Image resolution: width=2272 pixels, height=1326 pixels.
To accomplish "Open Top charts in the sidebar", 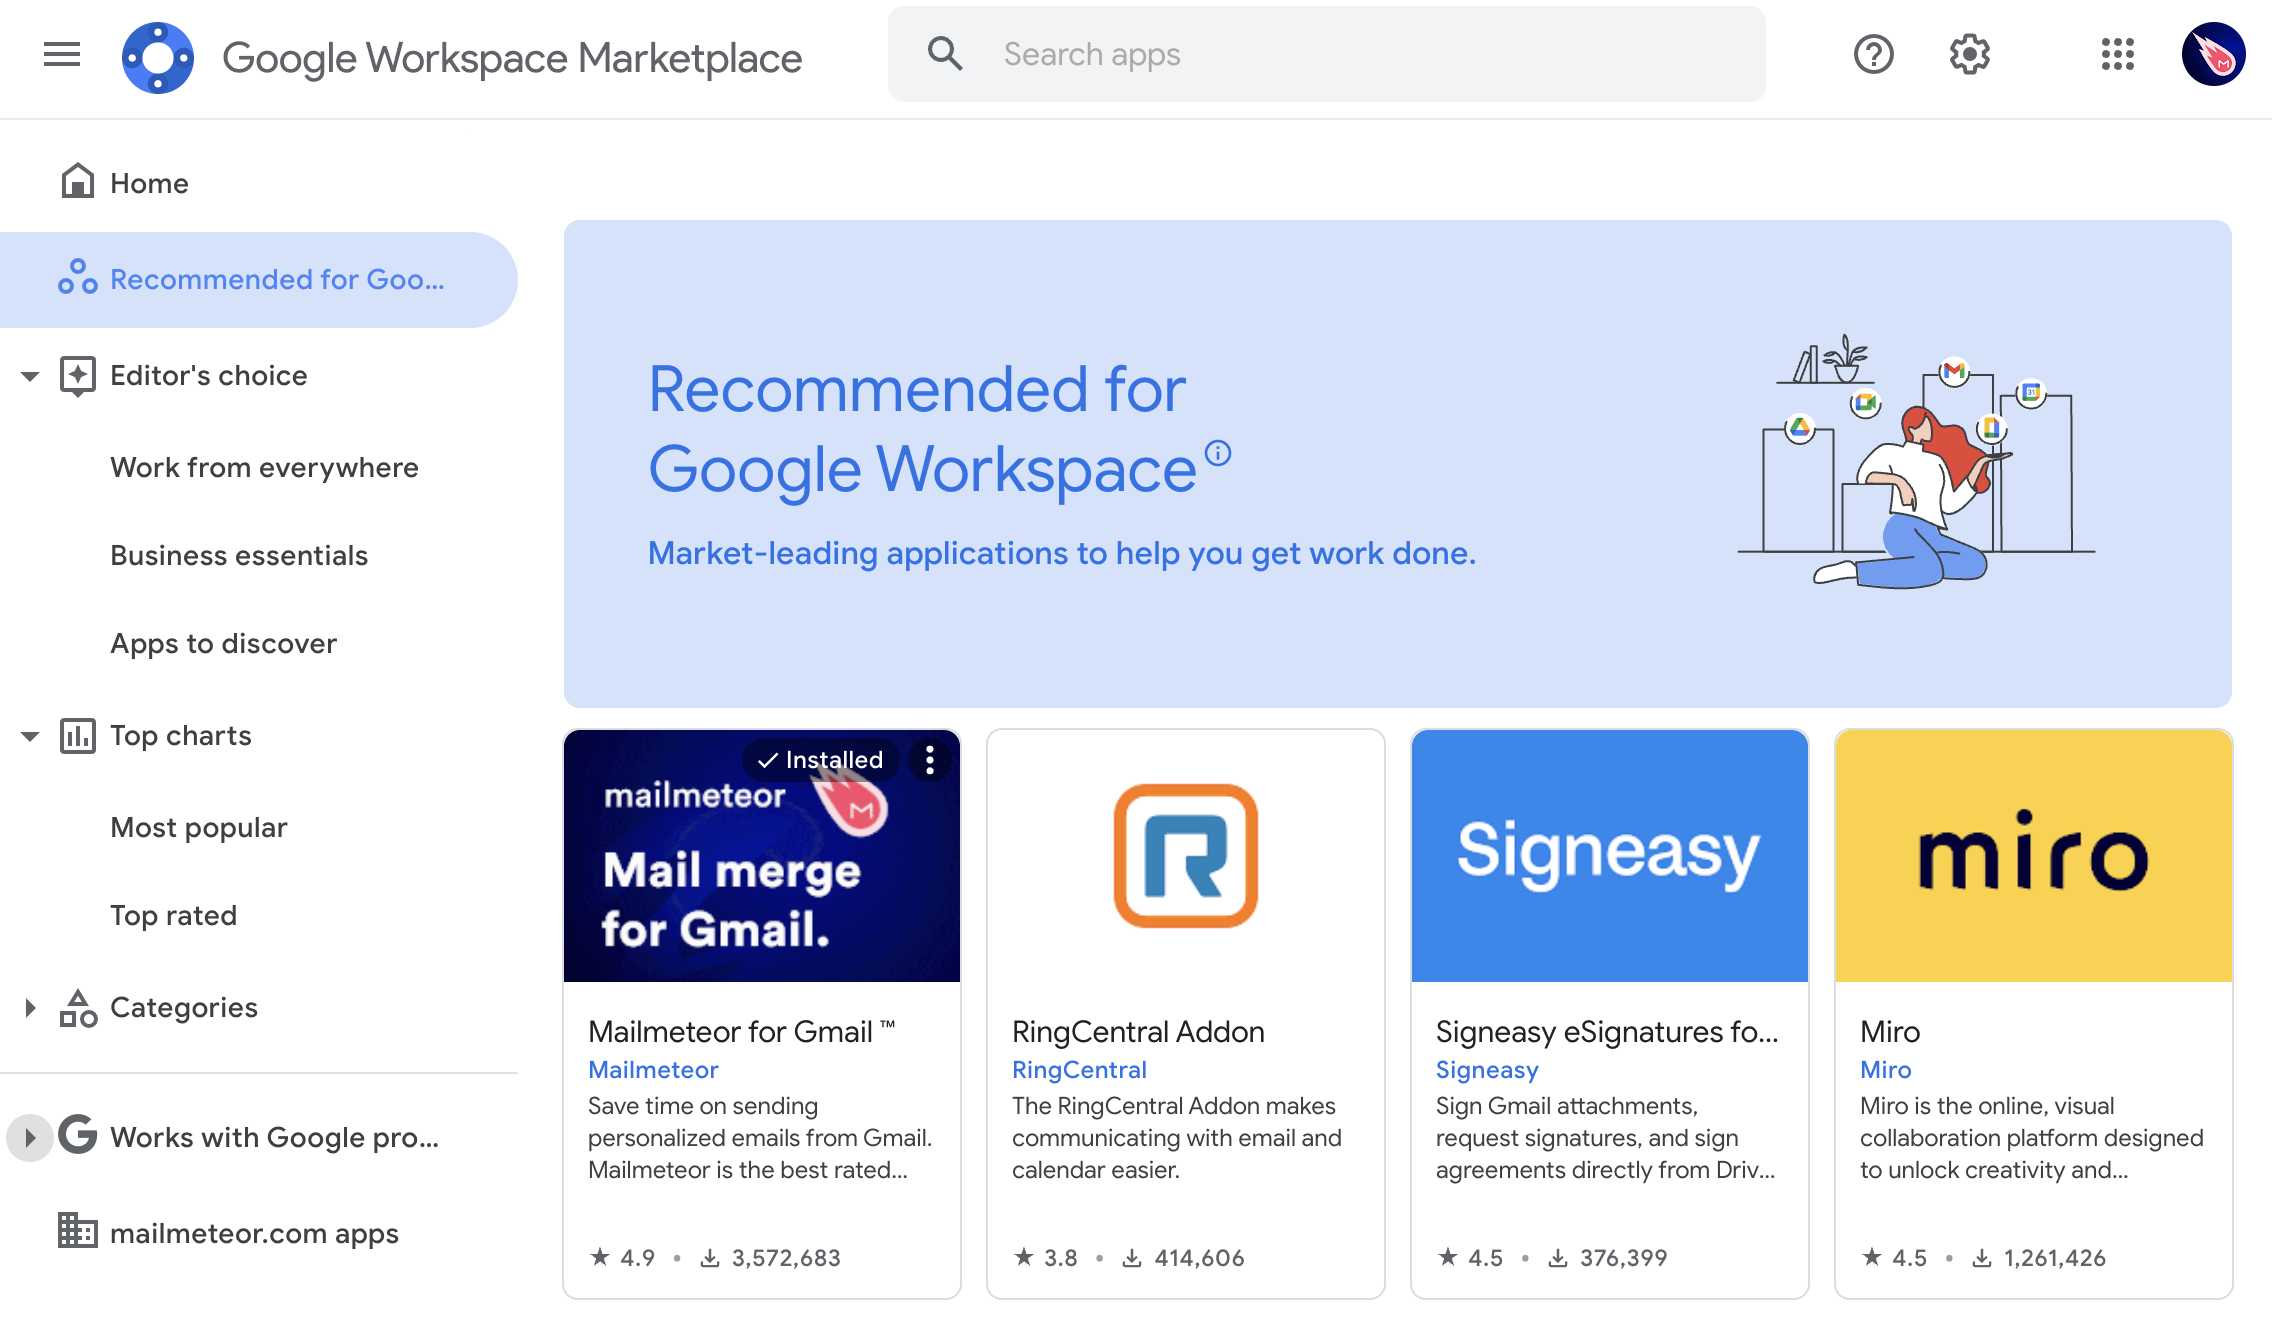I will (180, 735).
